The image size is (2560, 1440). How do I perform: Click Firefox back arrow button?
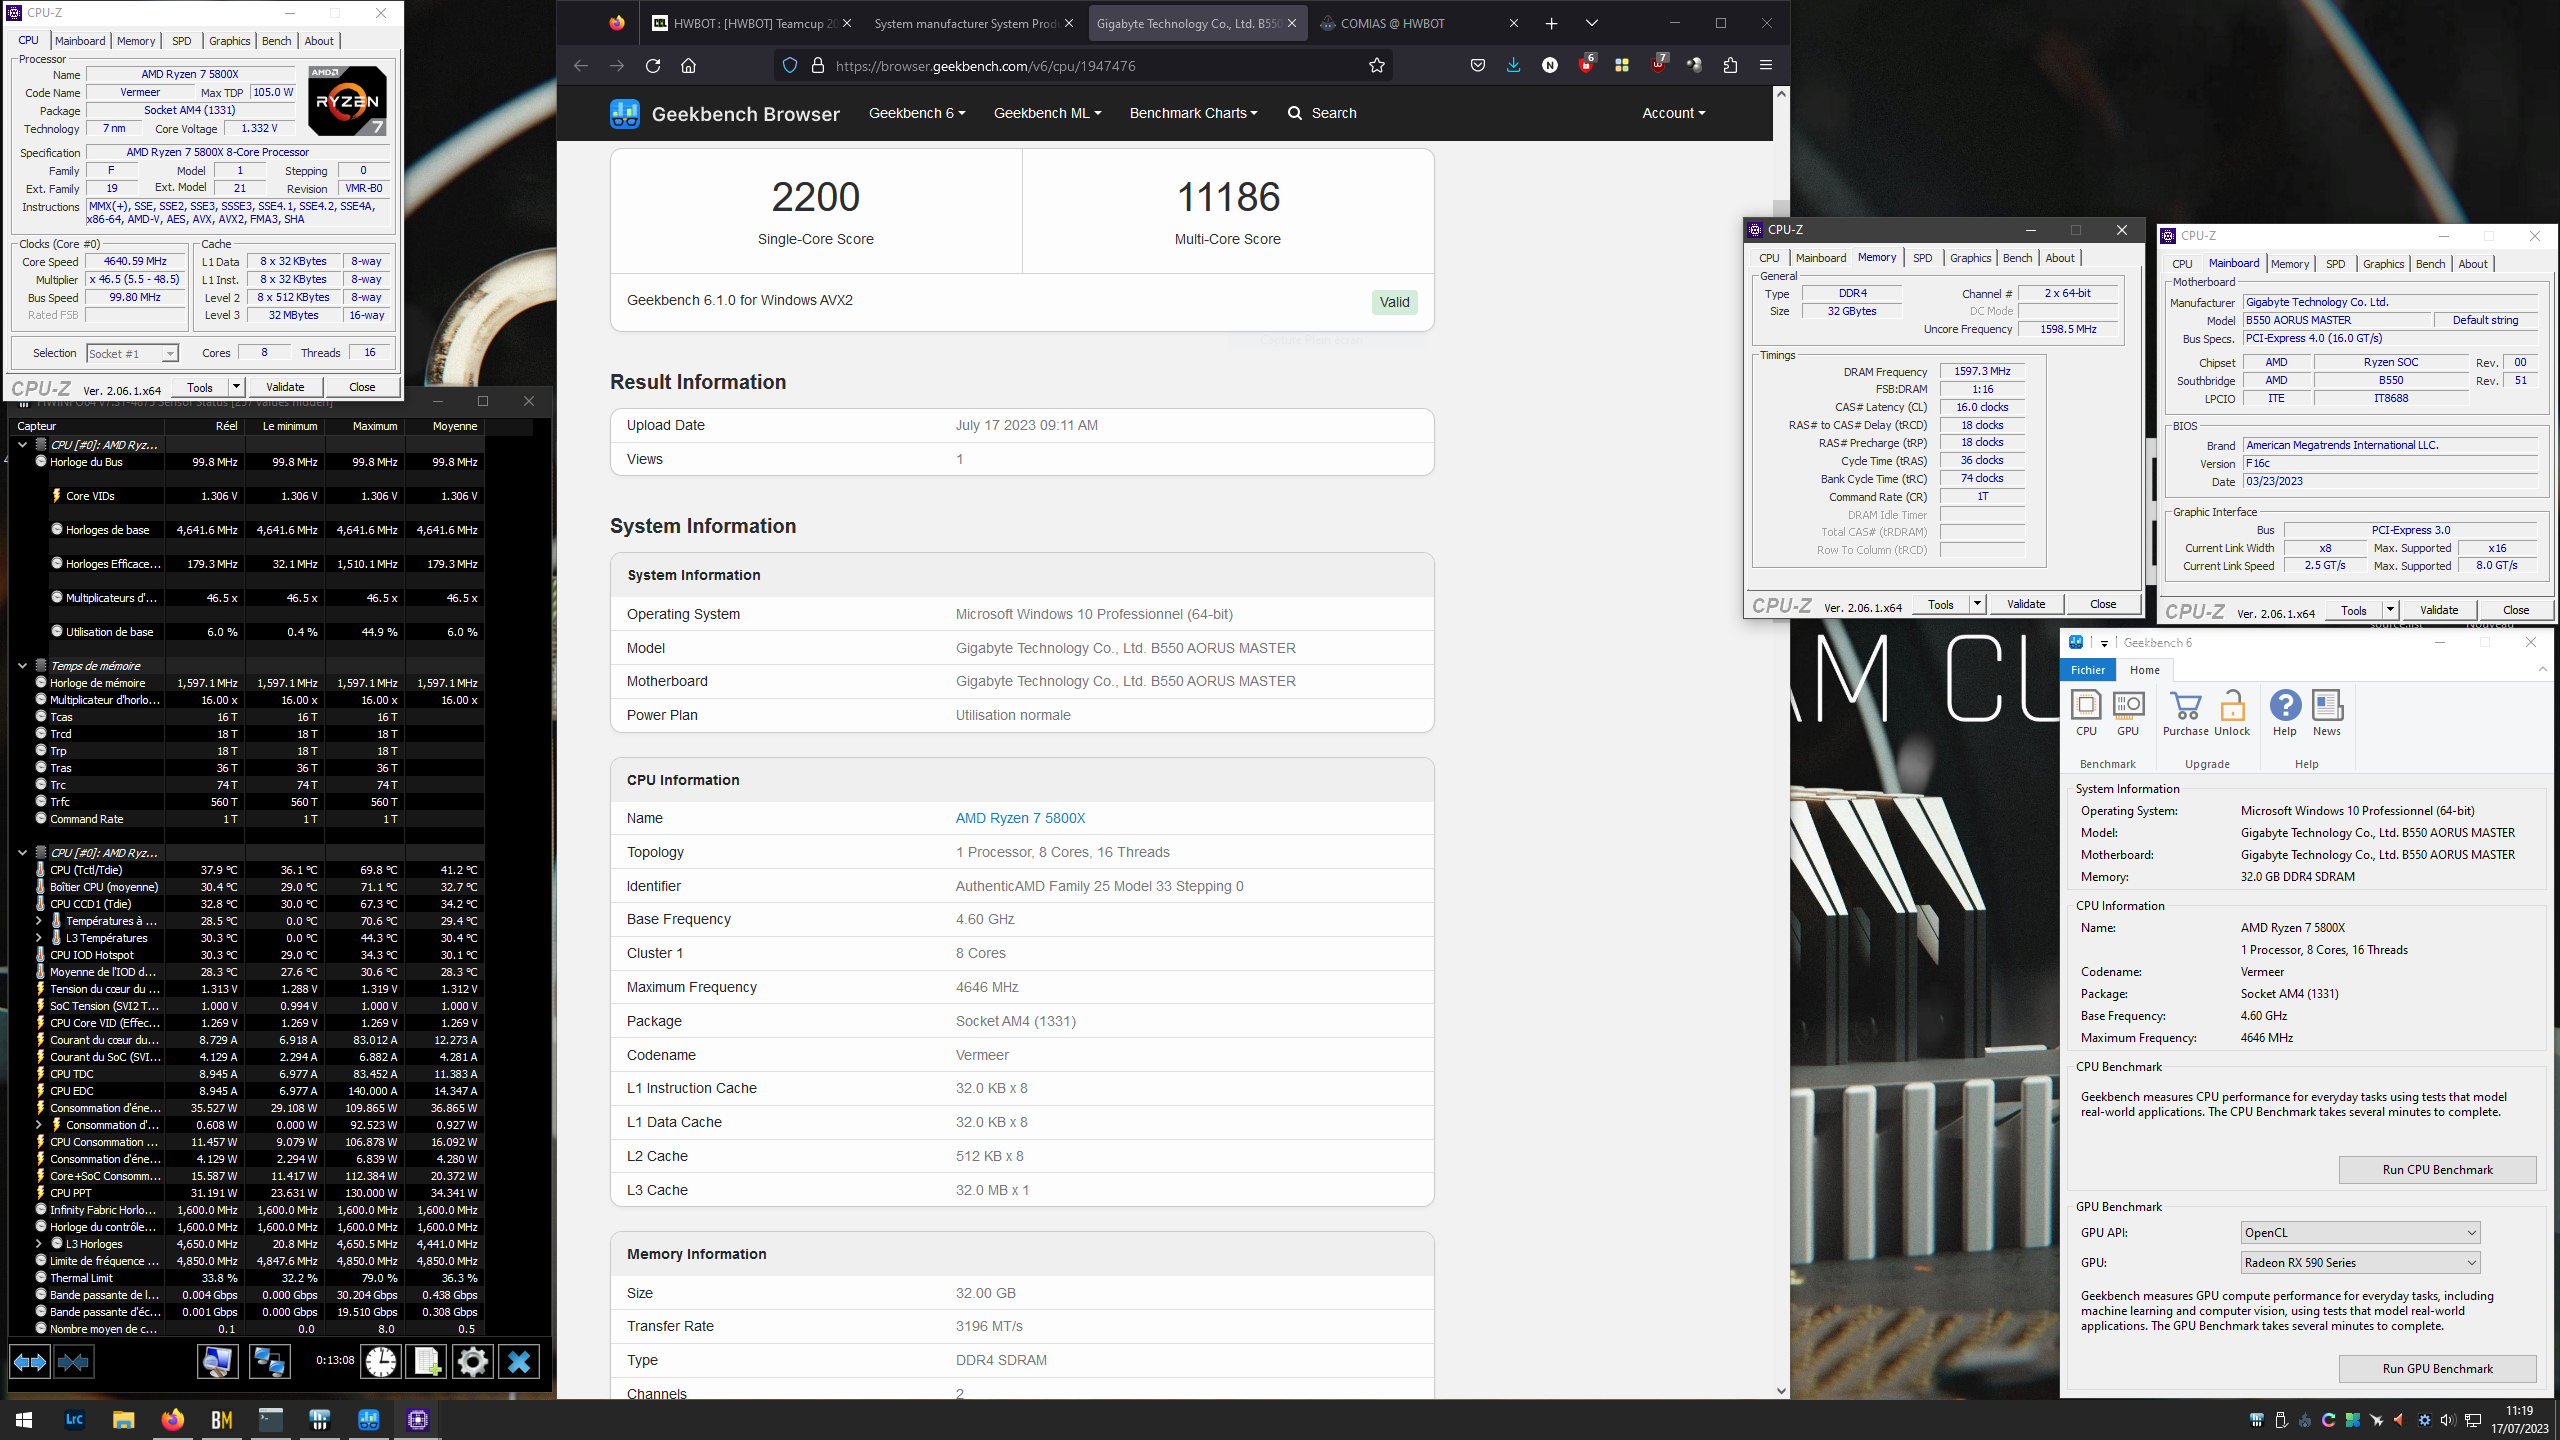581,65
